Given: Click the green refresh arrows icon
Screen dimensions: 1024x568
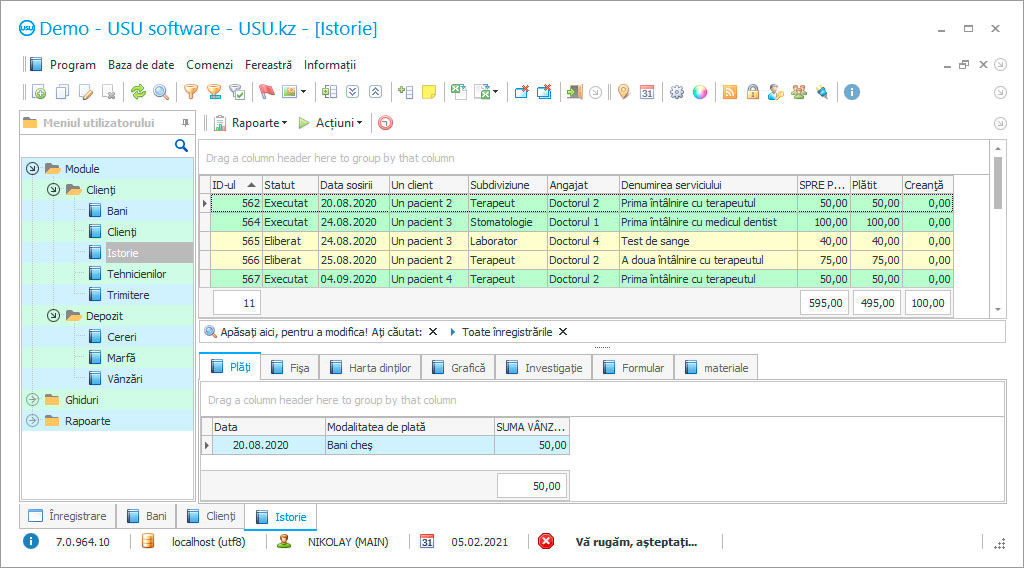Looking at the screenshot, I should [x=138, y=92].
